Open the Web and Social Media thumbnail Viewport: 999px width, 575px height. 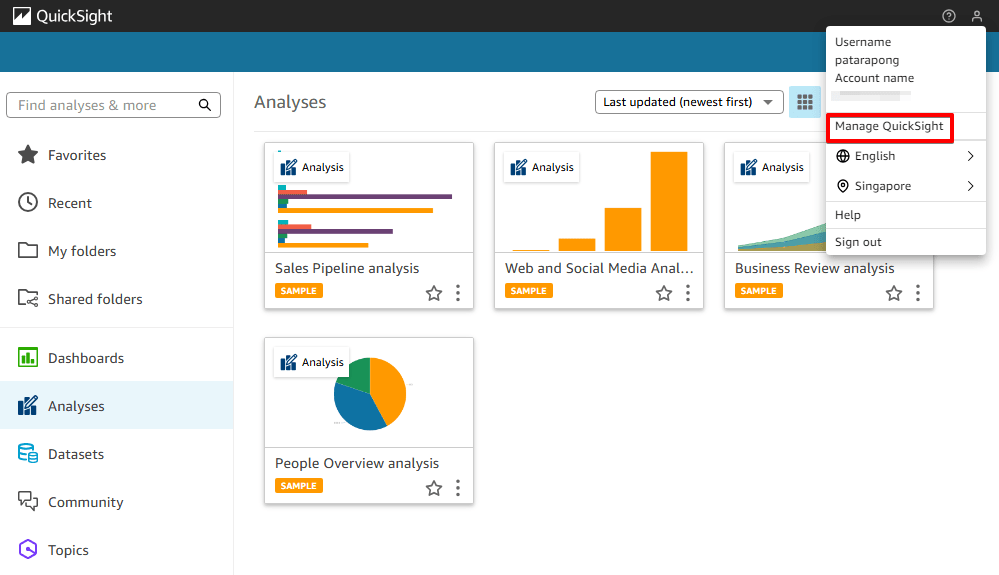(599, 198)
